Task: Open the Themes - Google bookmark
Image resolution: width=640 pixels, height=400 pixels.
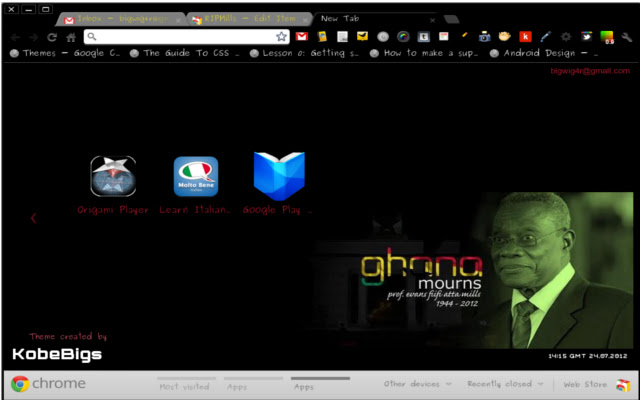Action: pyautogui.click(x=65, y=53)
